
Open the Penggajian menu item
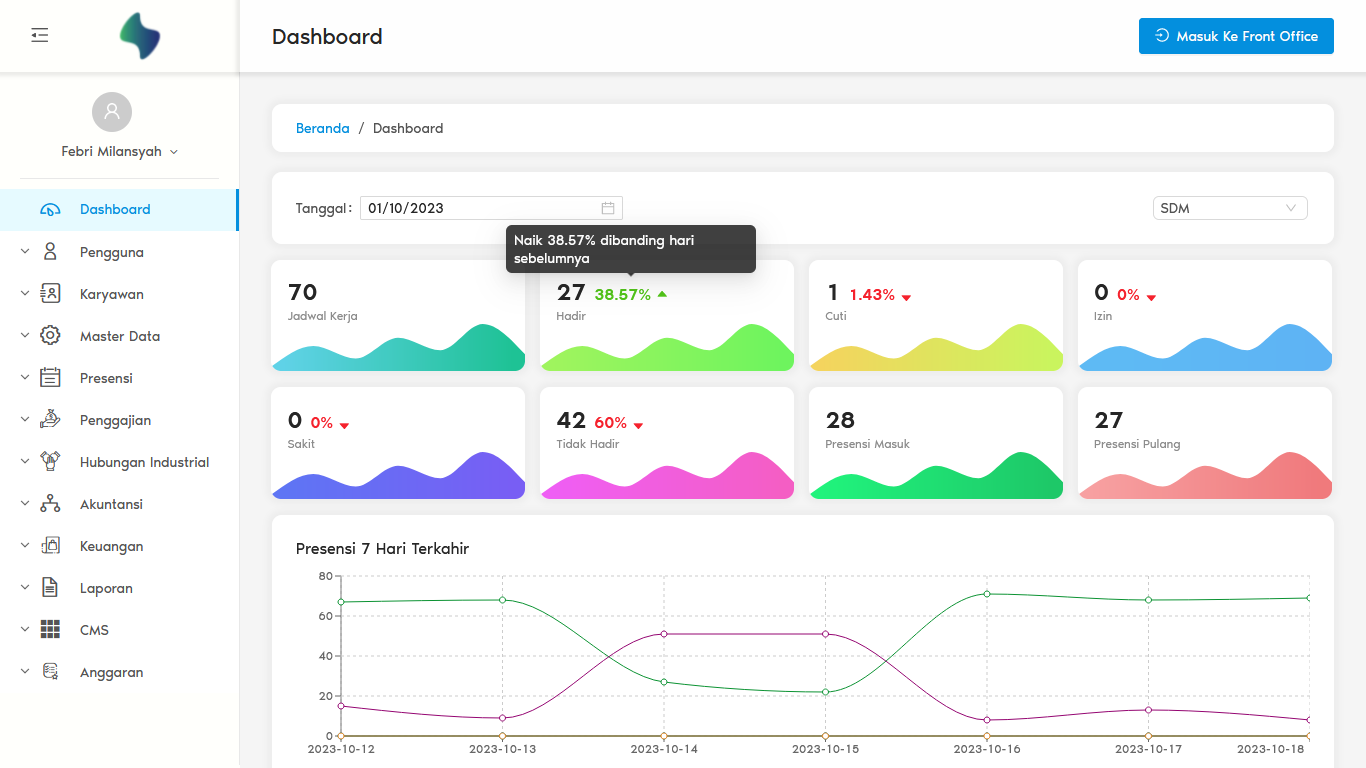[x=119, y=420]
